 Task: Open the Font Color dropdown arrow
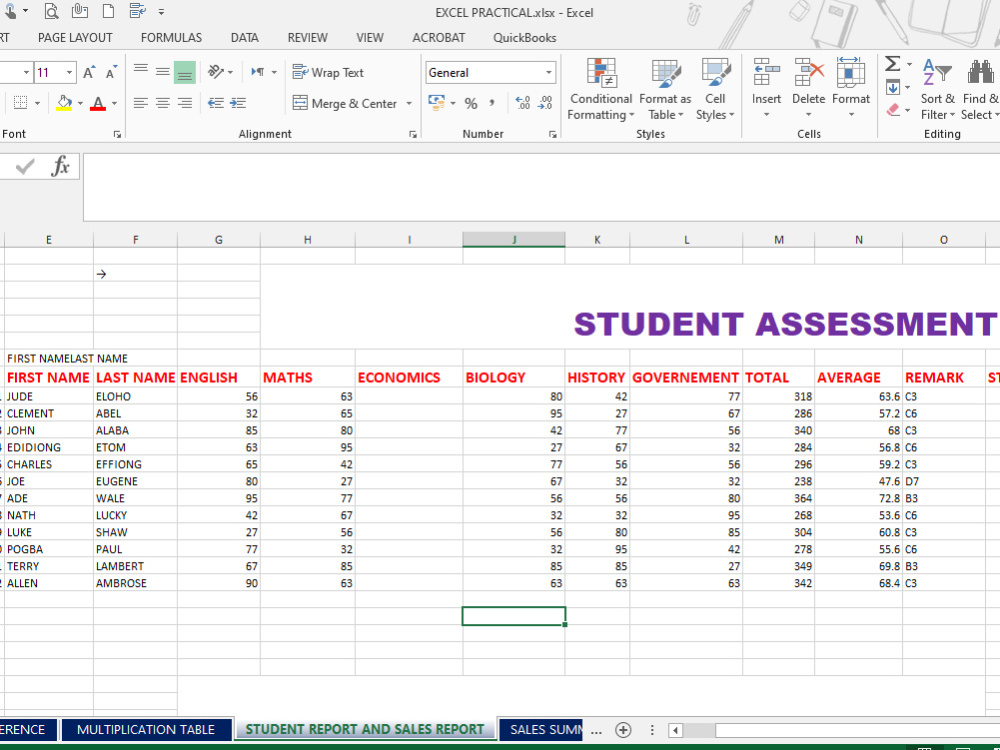point(114,103)
